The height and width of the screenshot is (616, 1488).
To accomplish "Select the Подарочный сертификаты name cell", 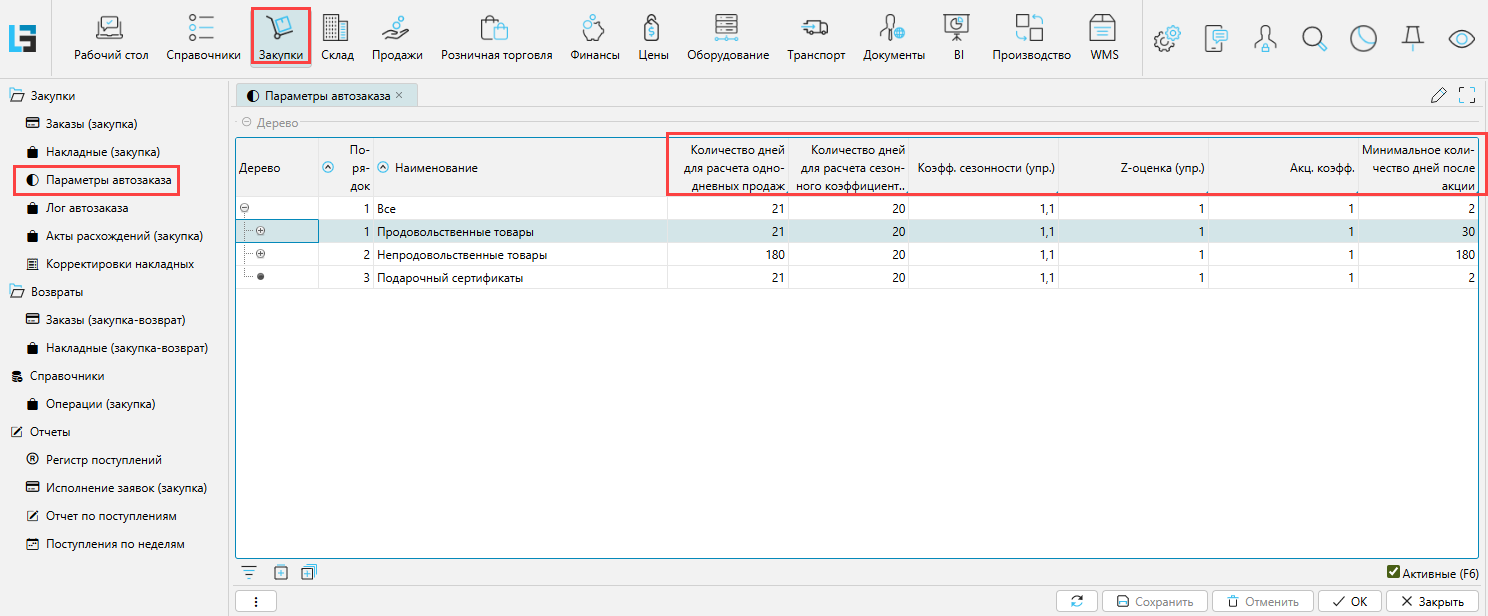I will [x=520, y=278].
